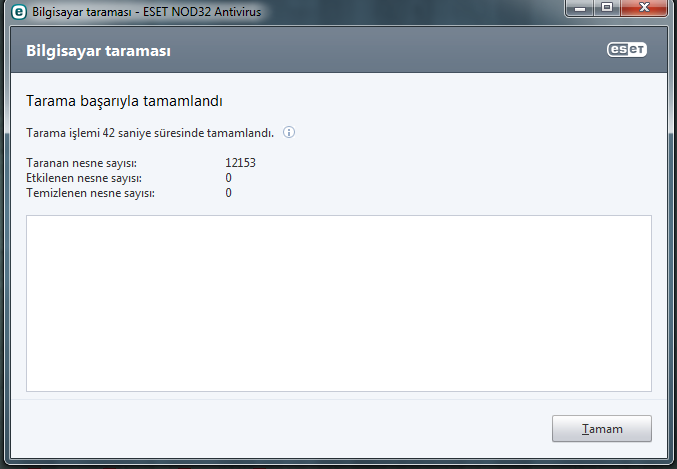
Task: Click the 0 value for Etkilenen nesne sayısı
Action: tap(228, 178)
